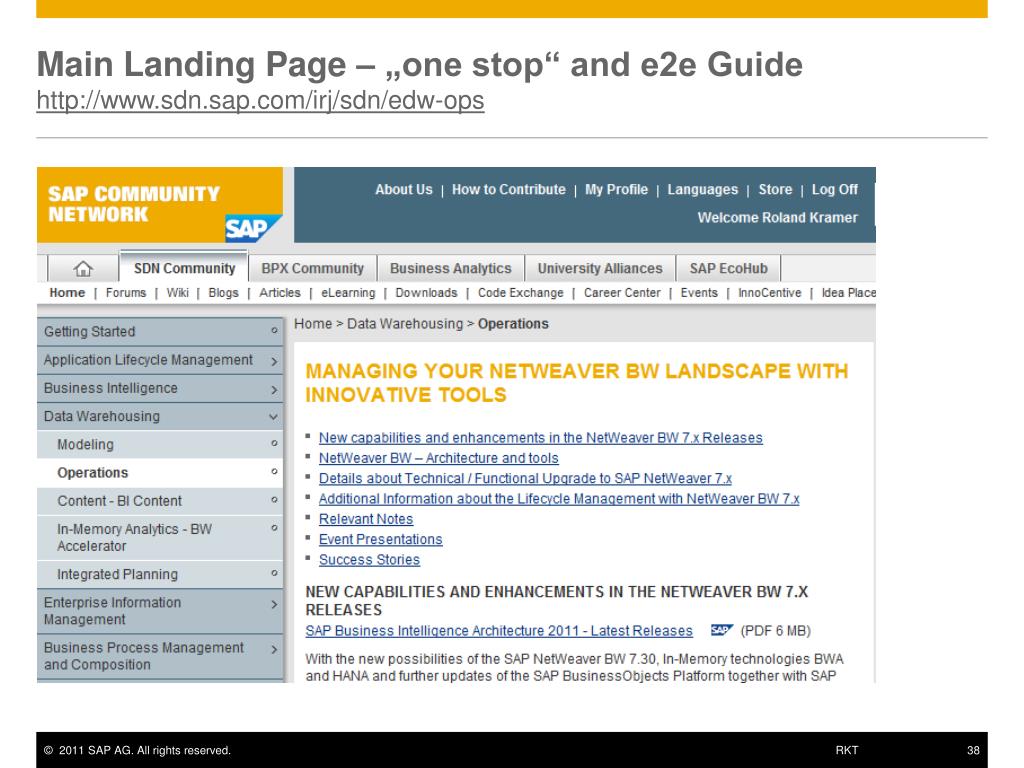Click the In-Memory Analytics circle marker
This screenshot has height=768, width=1024.
pyautogui.click(x=274, y=527)
